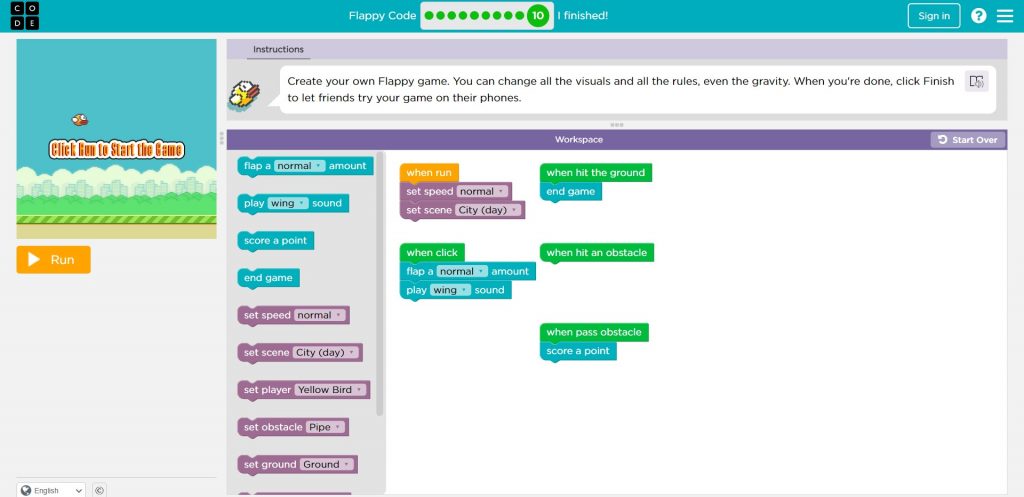Select the Instructions tab
The width and height of the screenshot is (1024, 497).
(x=278, y=49)
